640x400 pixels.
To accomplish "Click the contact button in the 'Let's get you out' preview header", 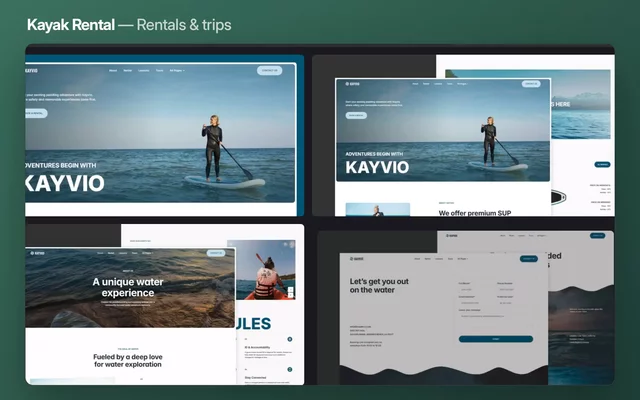I will click(529, 259).
